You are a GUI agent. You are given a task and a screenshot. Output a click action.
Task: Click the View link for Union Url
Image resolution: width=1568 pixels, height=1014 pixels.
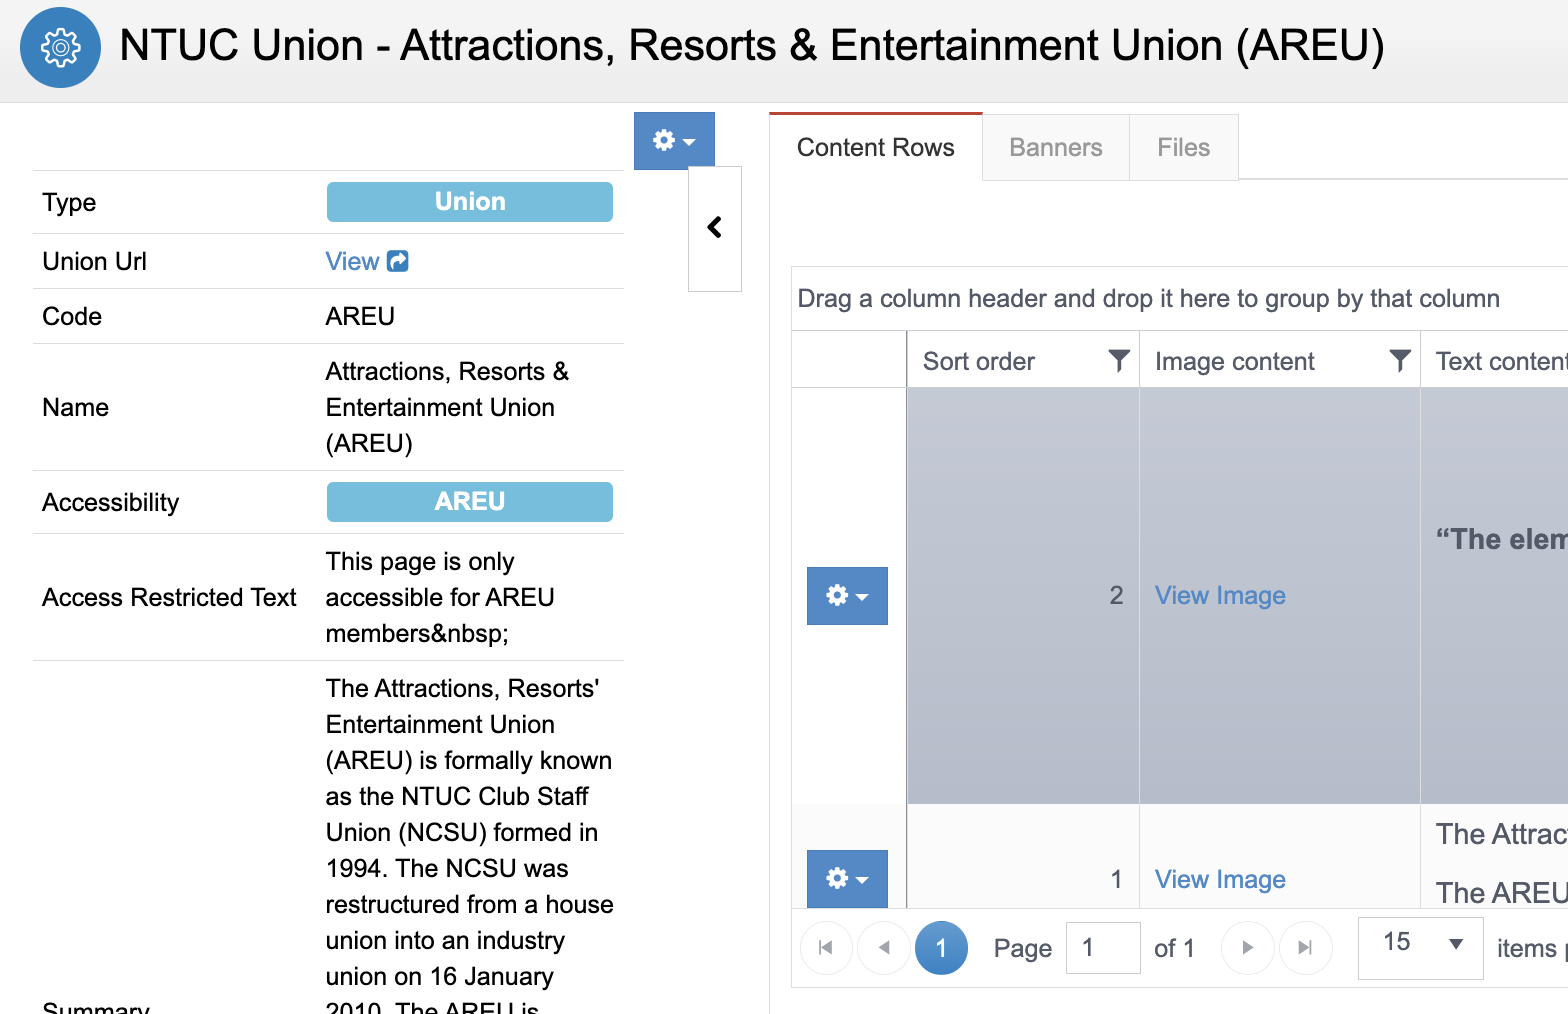point(352,261)
